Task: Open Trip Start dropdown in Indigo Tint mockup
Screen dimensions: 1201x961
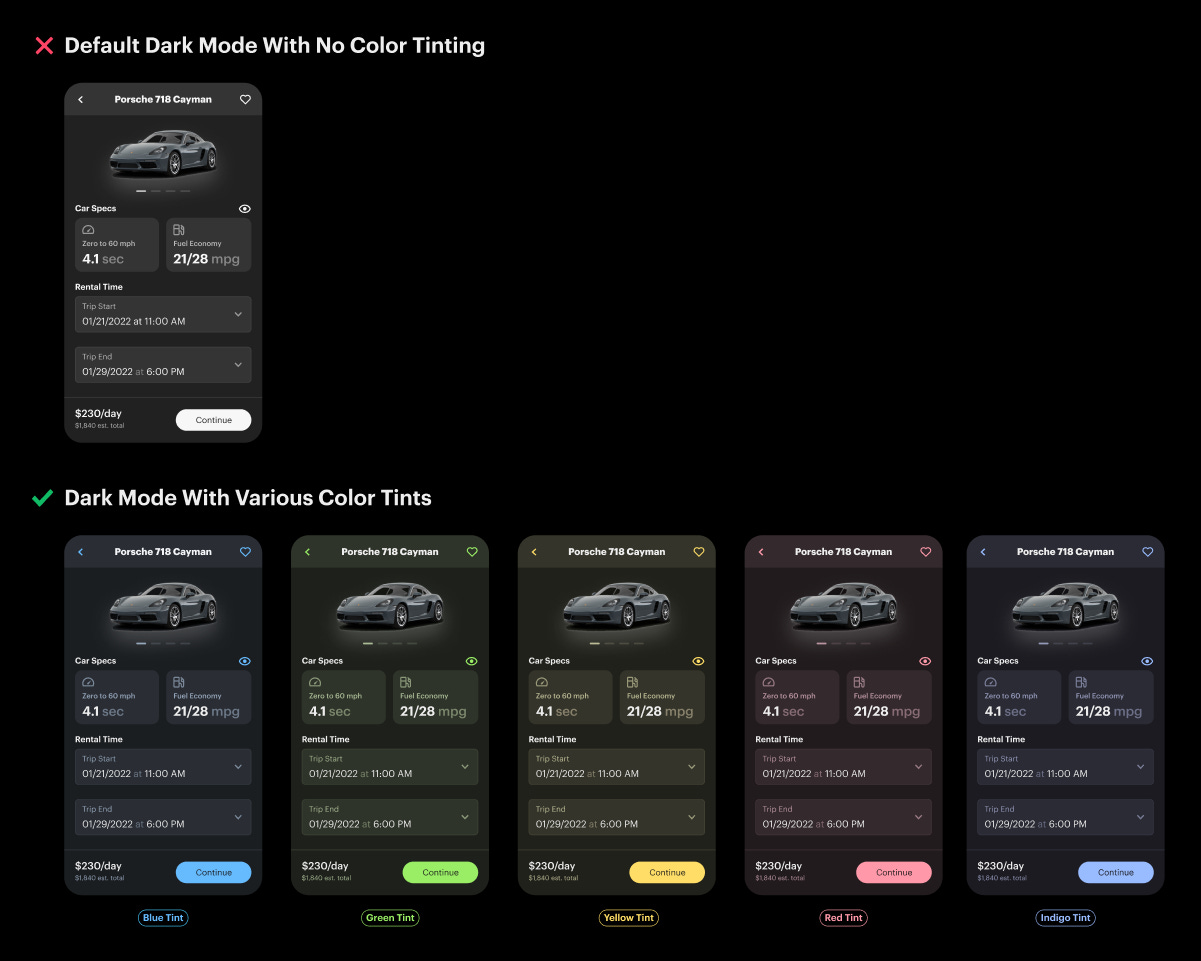Action: [1065, 767]
